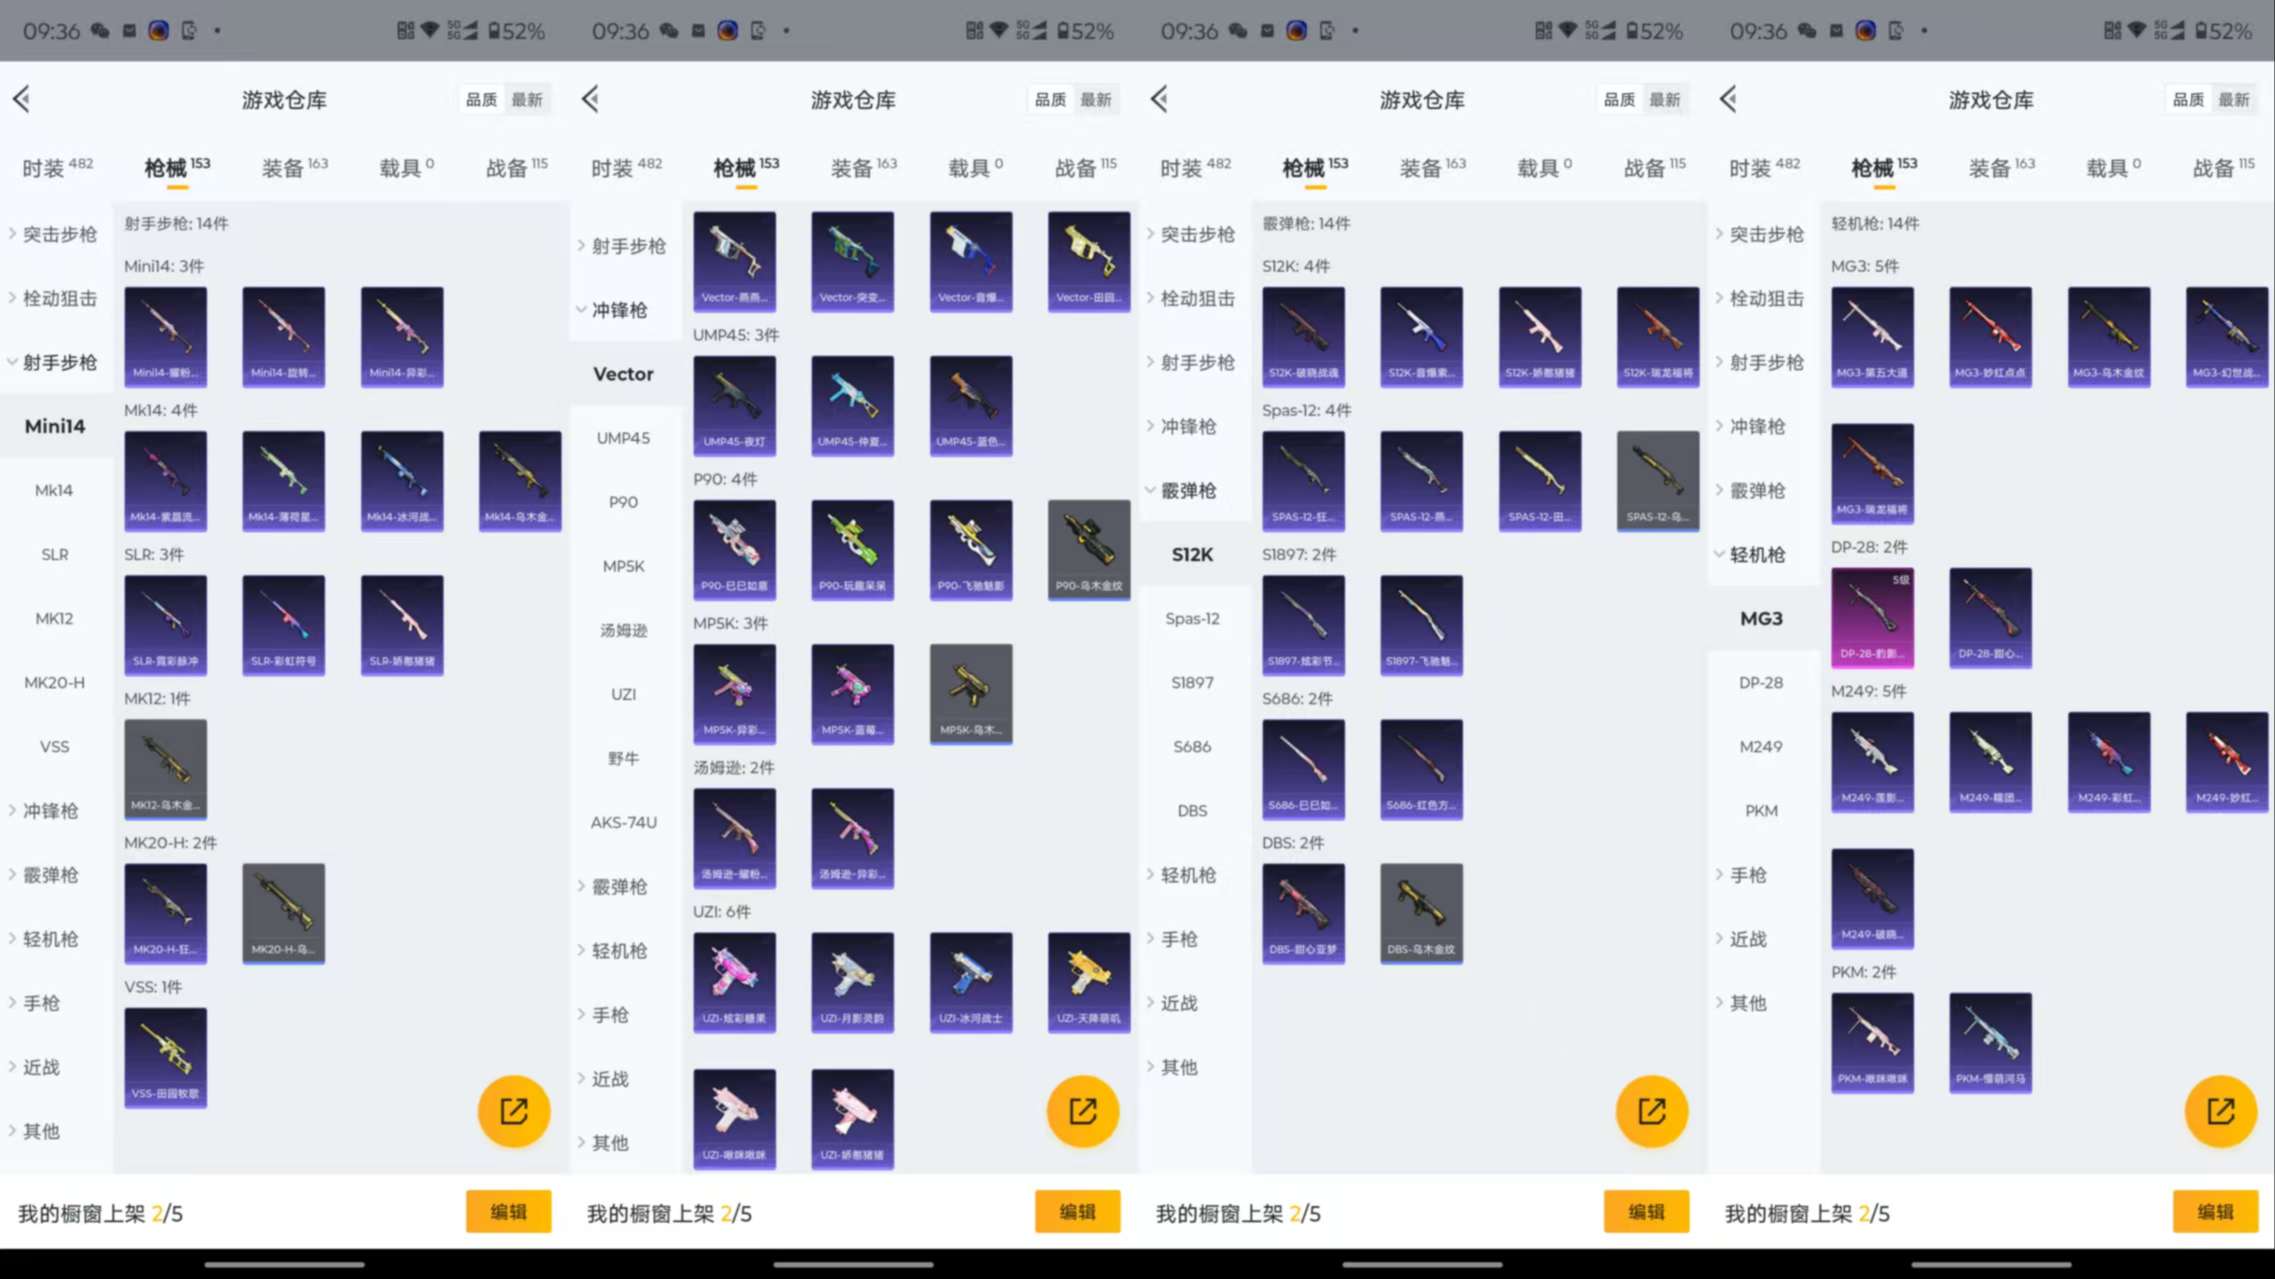Collapse the expanded 霰弹枪 category
Image resolution: width=2275 pixels, height=1279 pixels.
coord(1187,490)
